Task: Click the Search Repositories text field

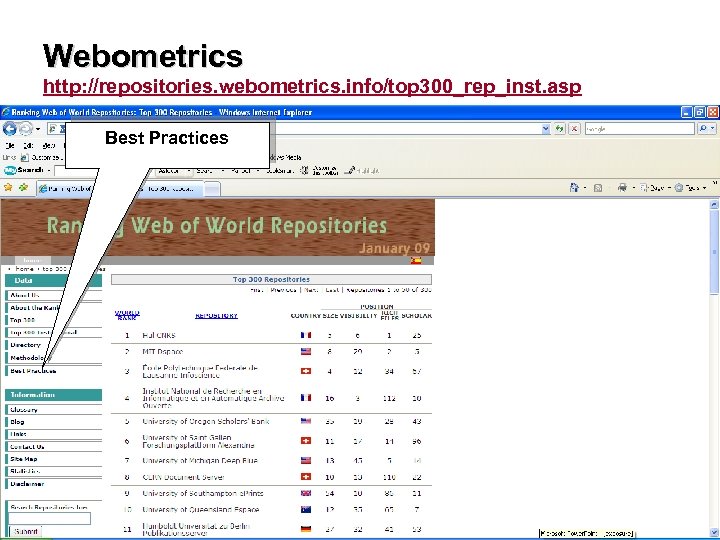Action: coord(50,519)
